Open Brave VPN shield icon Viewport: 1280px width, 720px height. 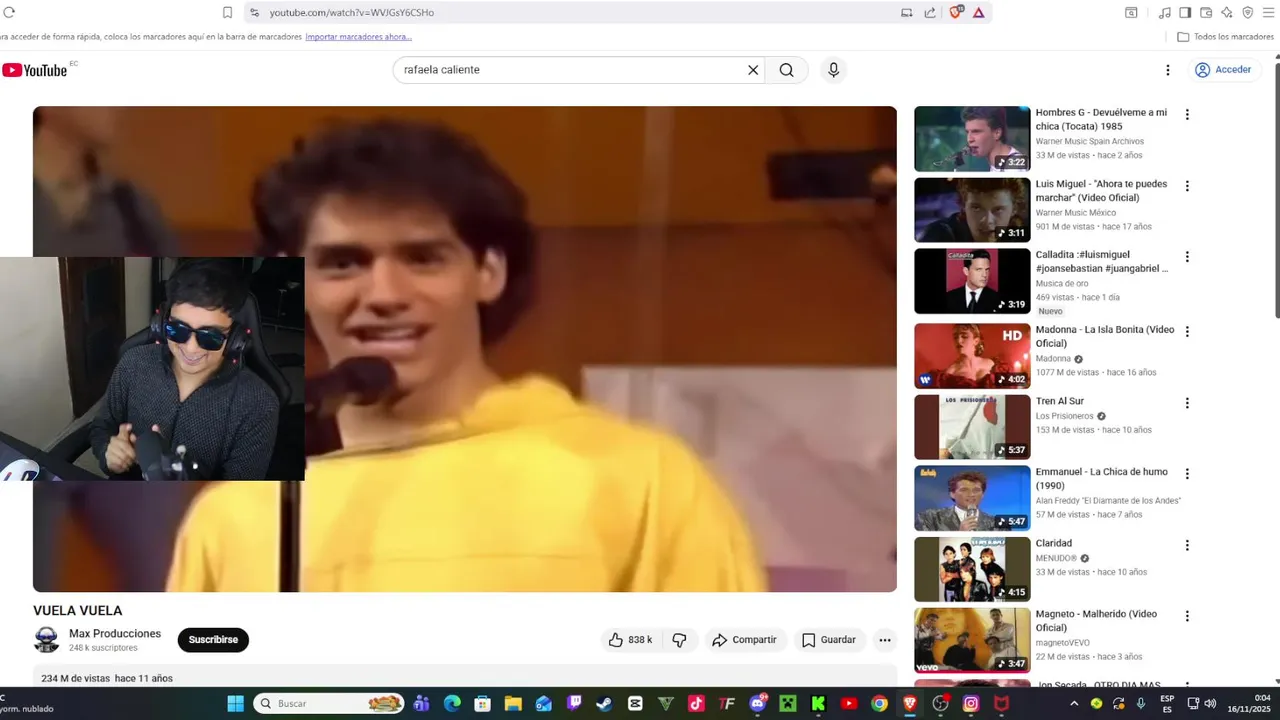(x=1248, y=12)
